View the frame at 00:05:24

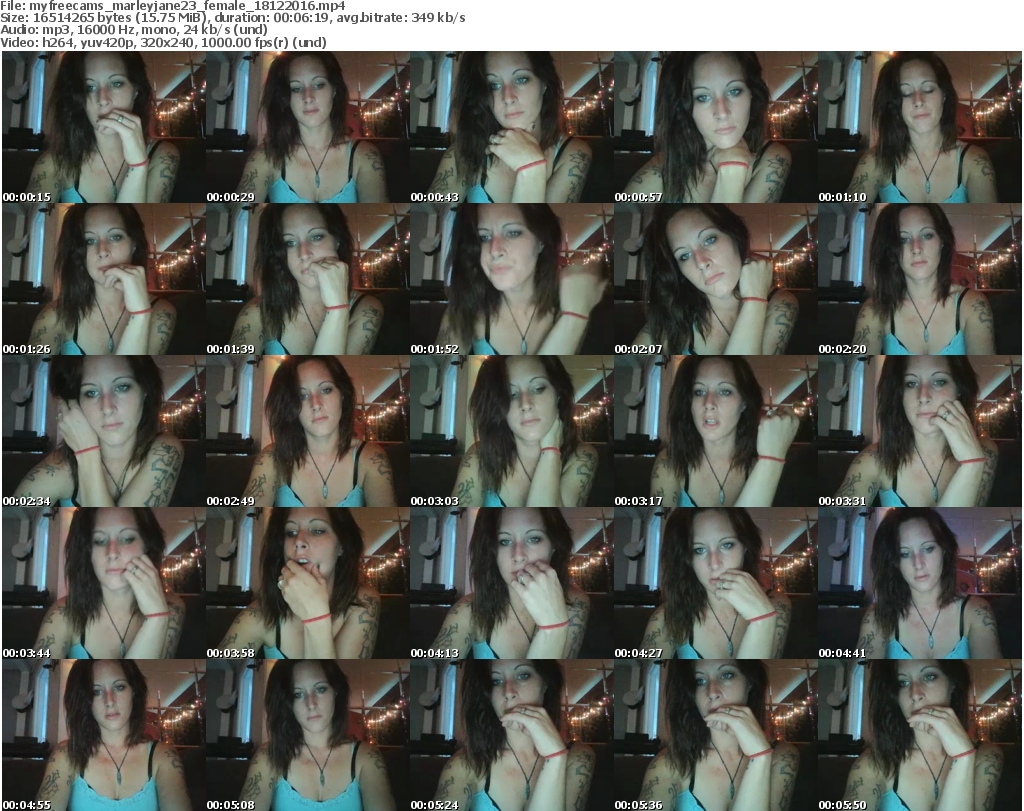tap(512, 735)
